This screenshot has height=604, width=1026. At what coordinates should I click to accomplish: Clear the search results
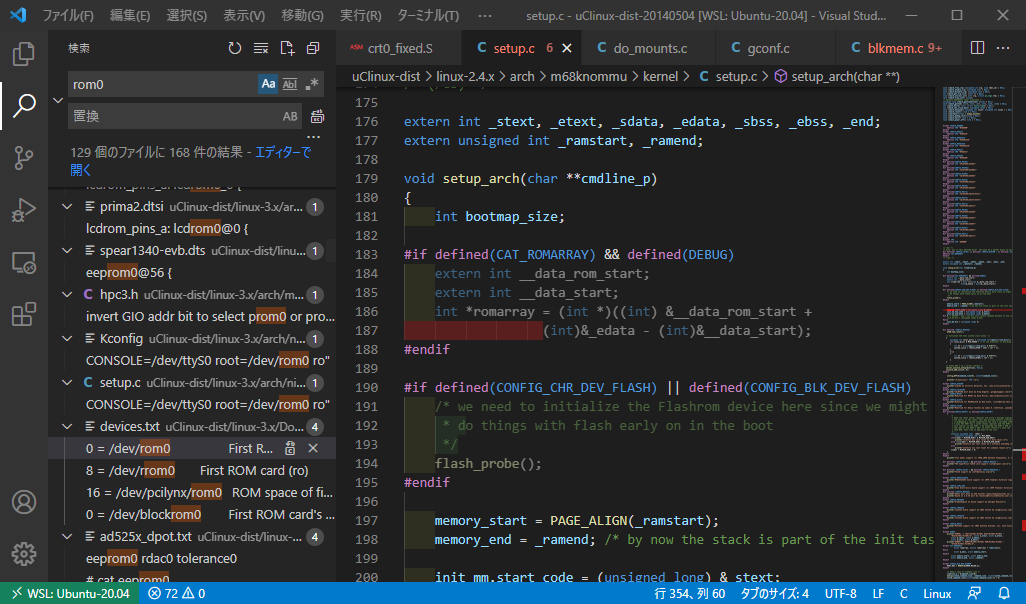coord(261,48)
